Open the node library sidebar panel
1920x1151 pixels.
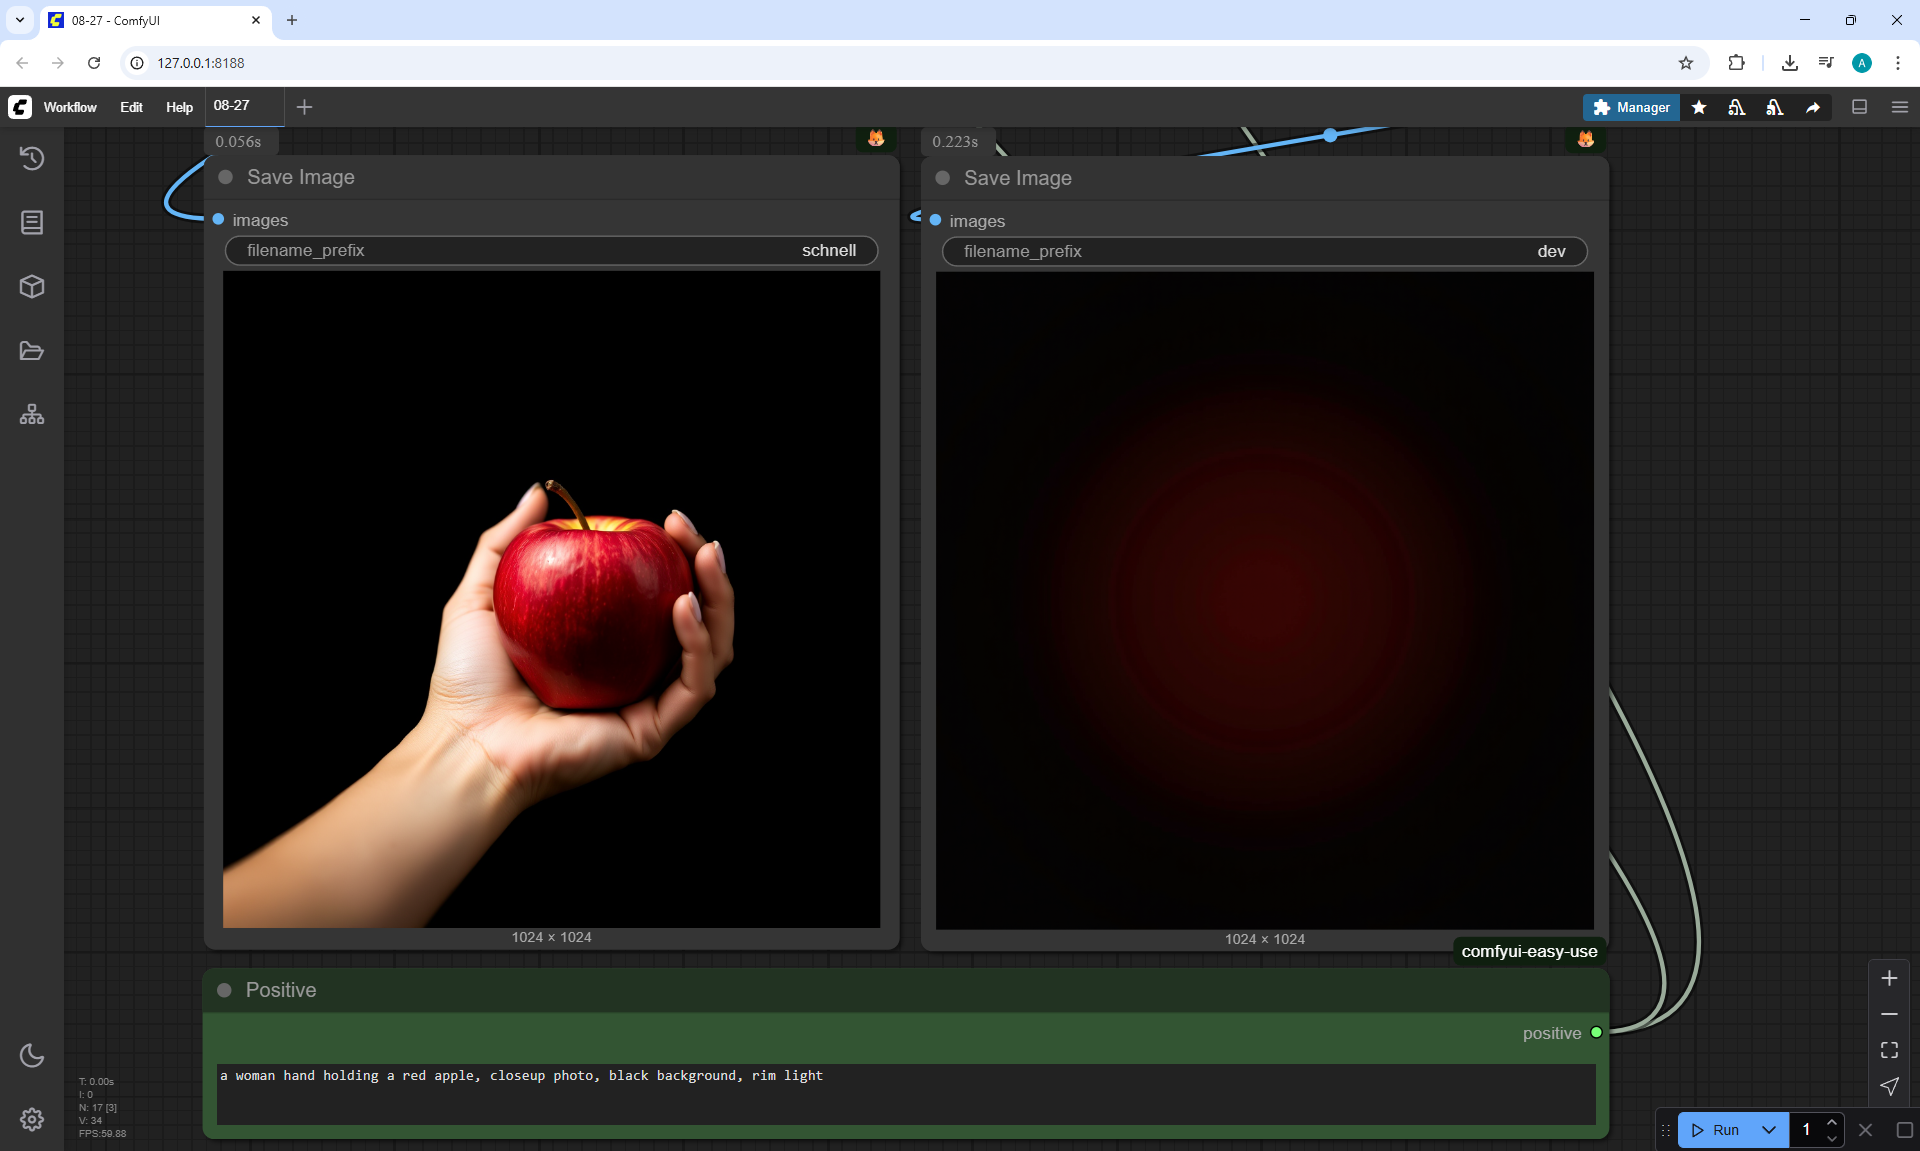pyautogui.click(x=32, y=222)
